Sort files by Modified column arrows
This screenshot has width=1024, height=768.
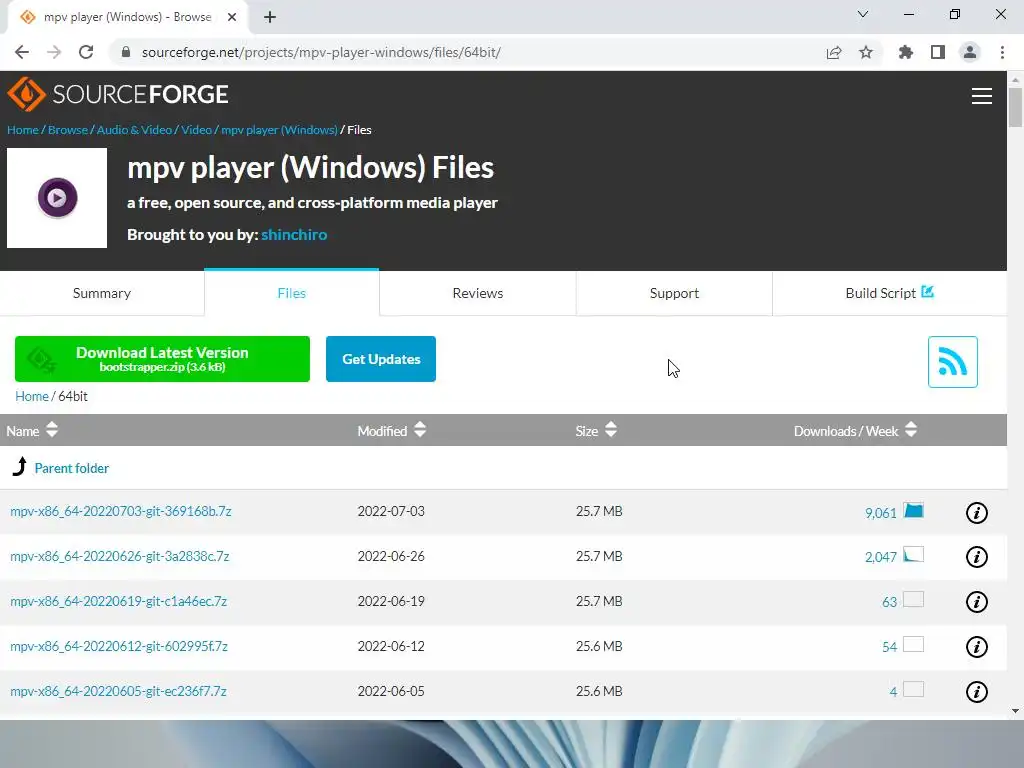click(420, 430)
